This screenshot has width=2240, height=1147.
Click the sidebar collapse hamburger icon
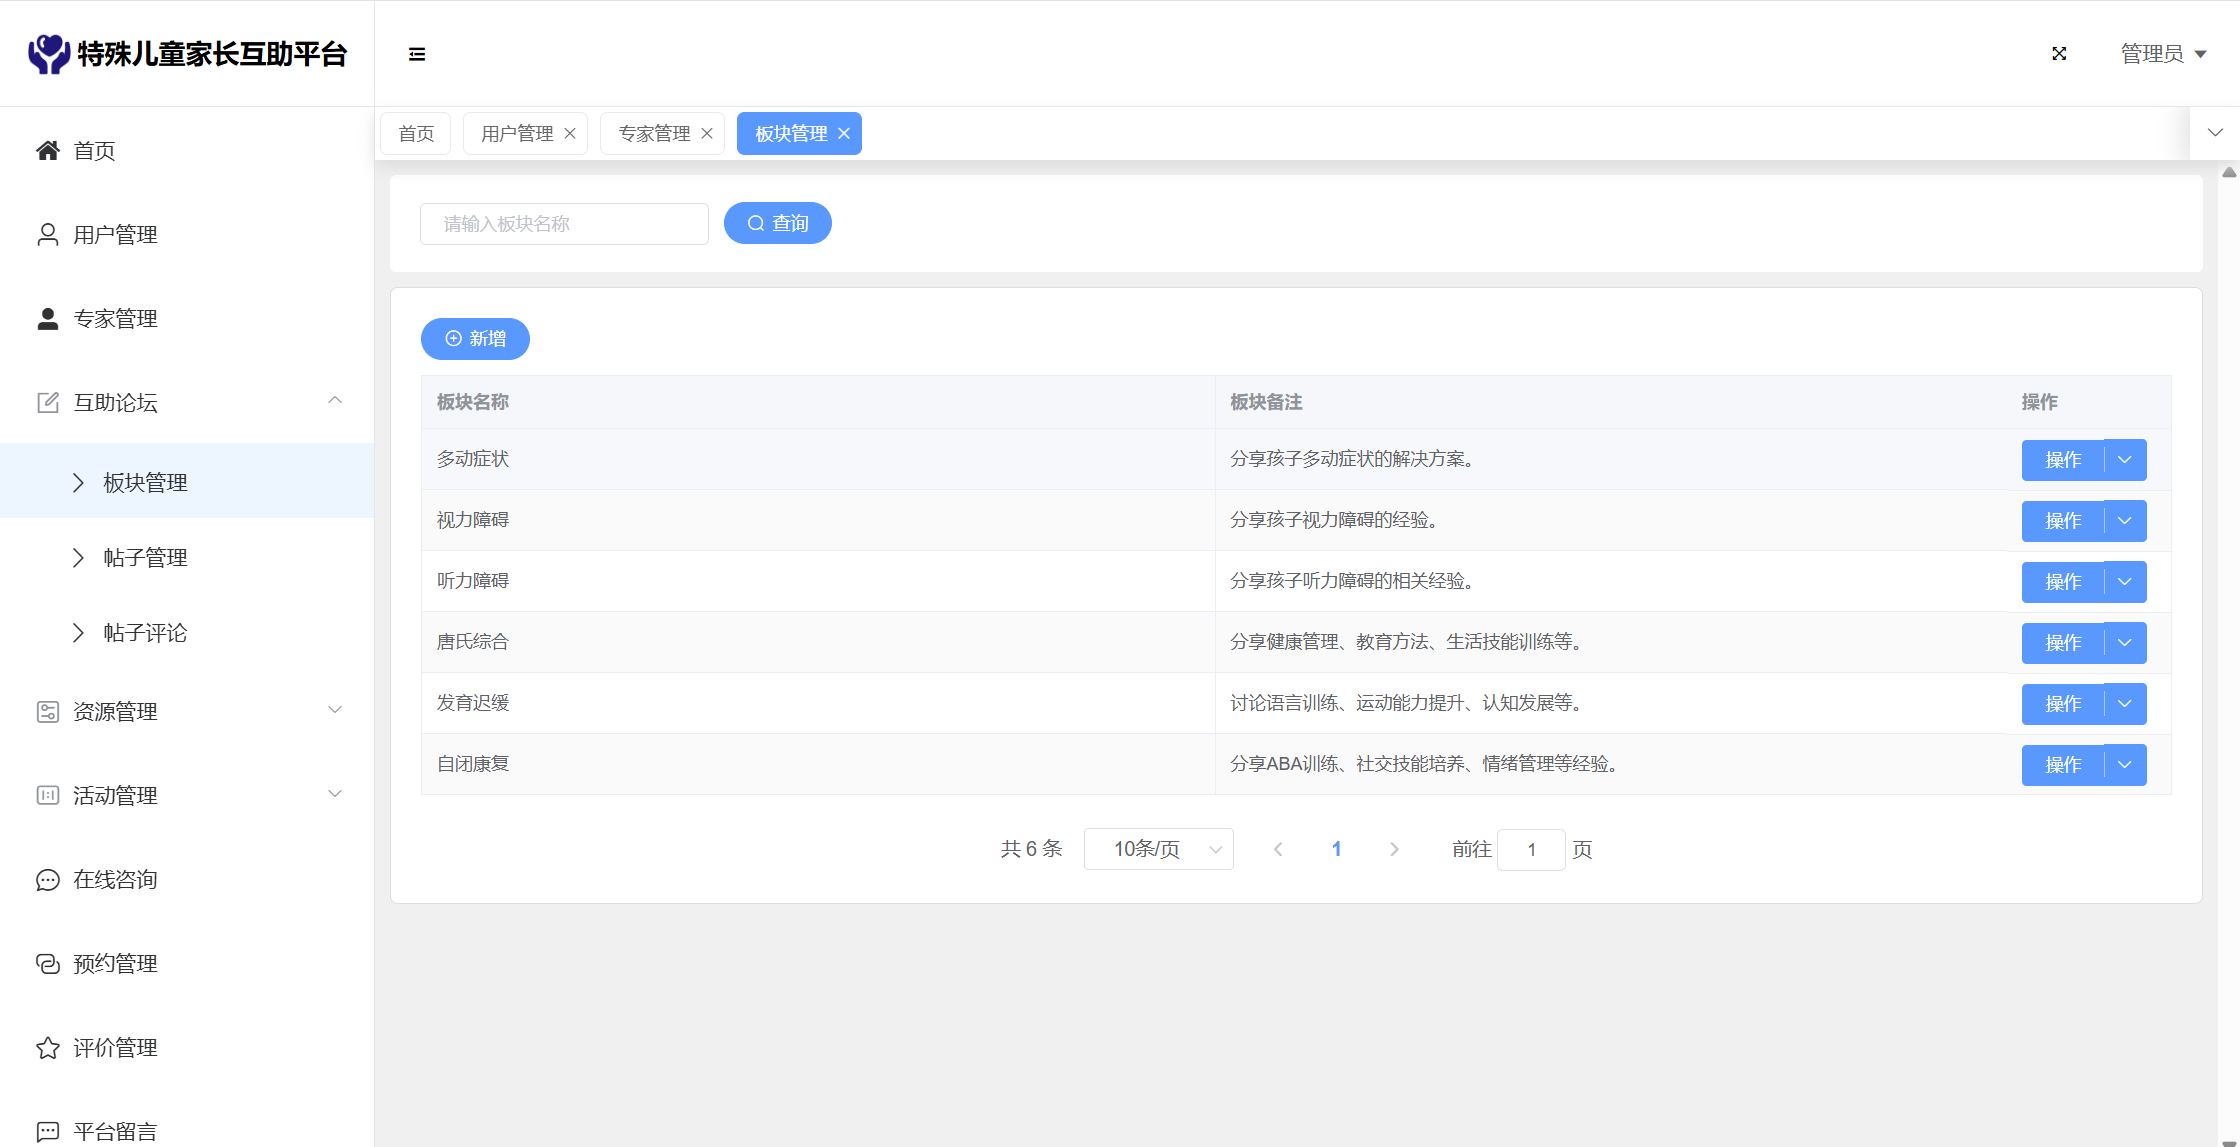point(417,54)
